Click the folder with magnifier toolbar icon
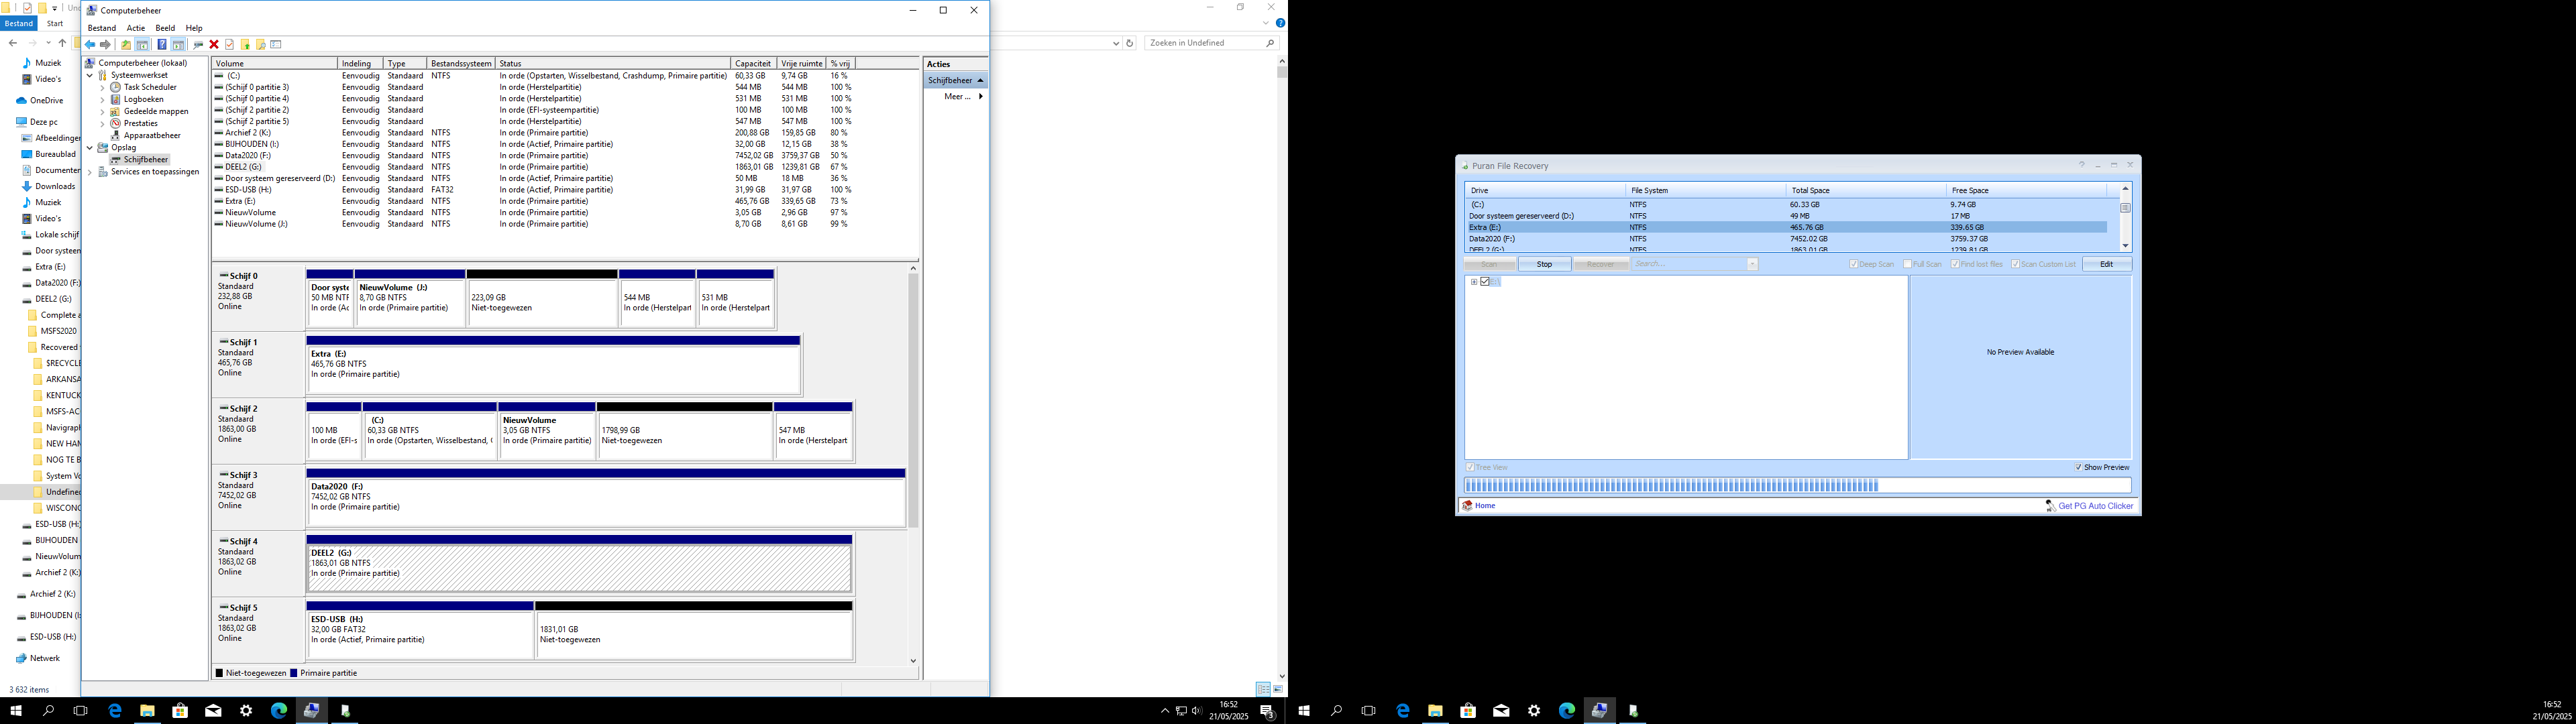2576x724 pixels. coord(261,45)
